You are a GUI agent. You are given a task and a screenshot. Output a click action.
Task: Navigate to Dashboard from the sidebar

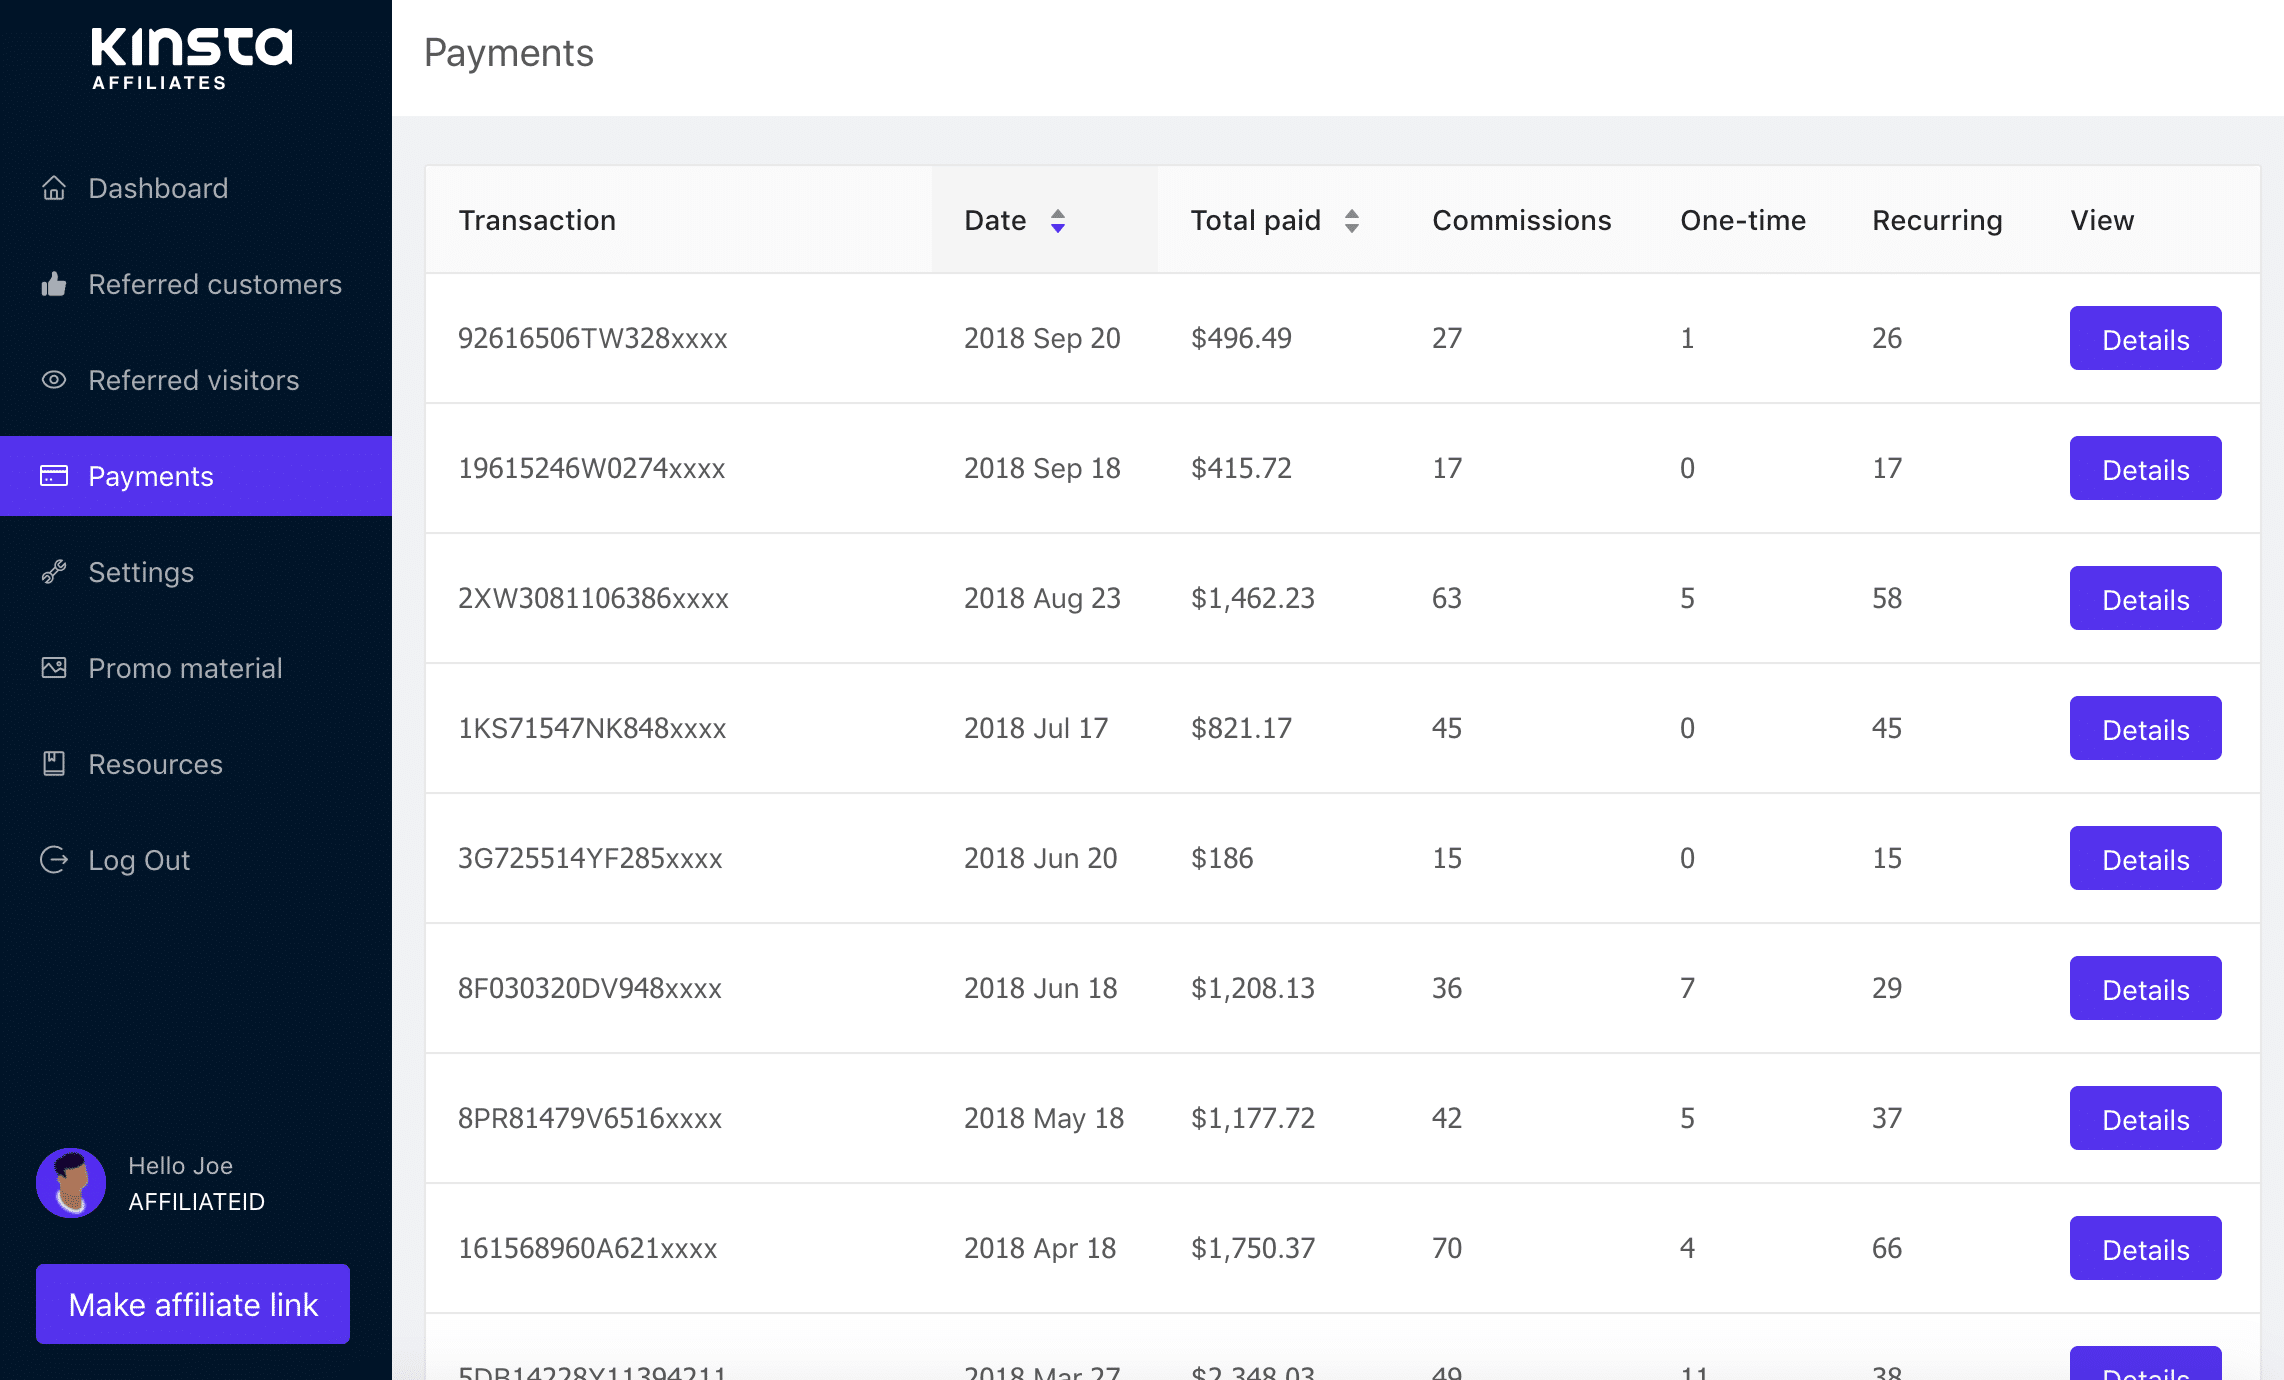point(157,188)
